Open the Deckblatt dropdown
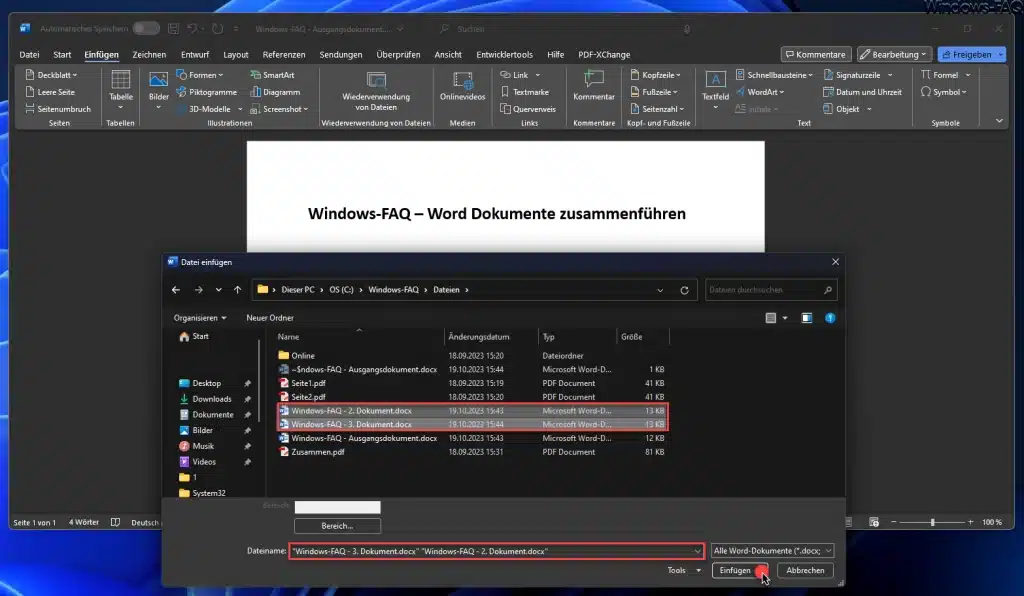The image size is (1024, 596). pos(51,75)
